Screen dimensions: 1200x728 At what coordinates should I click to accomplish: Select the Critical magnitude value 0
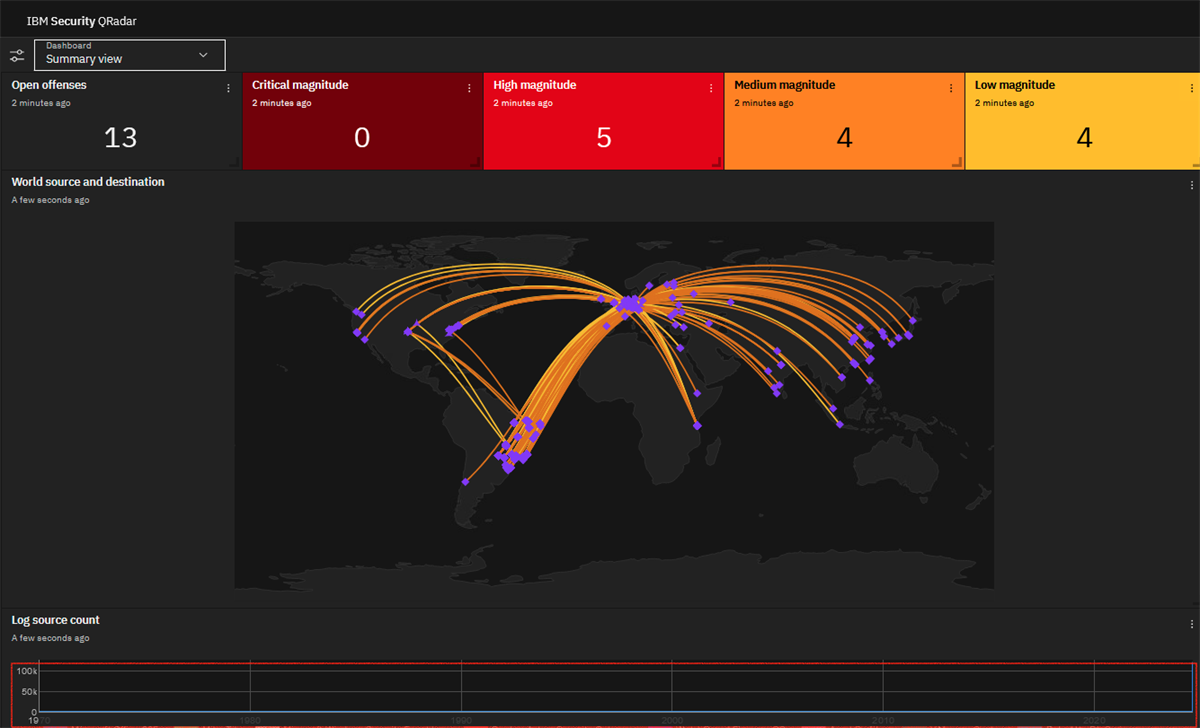coord(362,137)
